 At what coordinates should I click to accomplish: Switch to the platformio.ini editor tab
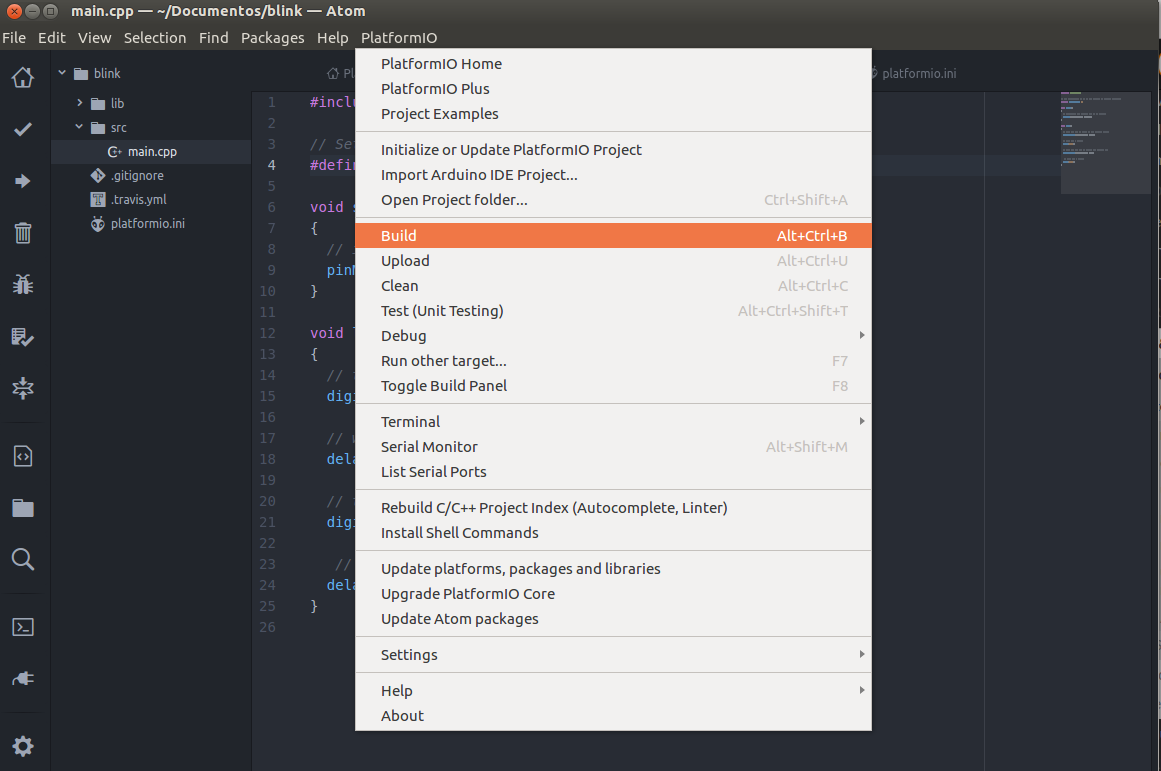click(918, 73)
